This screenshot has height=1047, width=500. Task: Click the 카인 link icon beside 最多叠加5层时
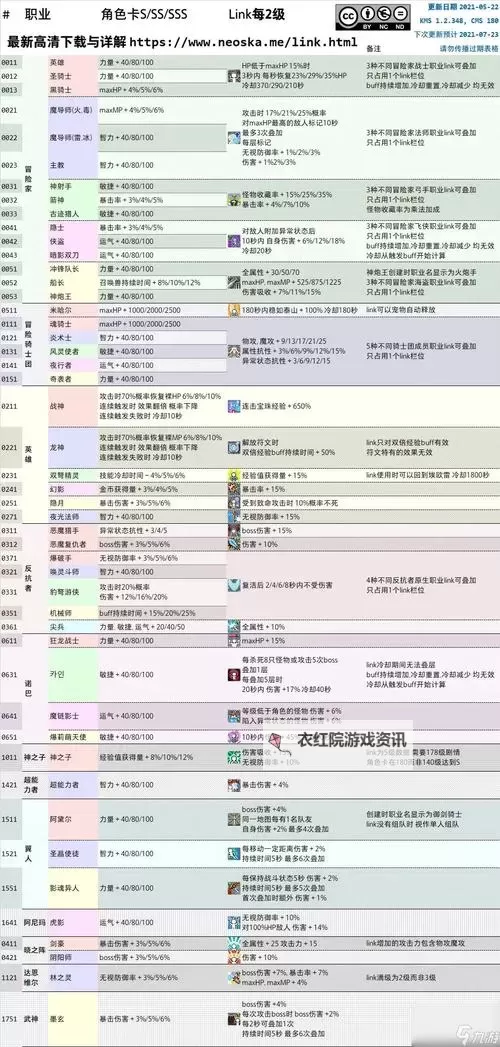pyautogui.click(x=234, y=674)
